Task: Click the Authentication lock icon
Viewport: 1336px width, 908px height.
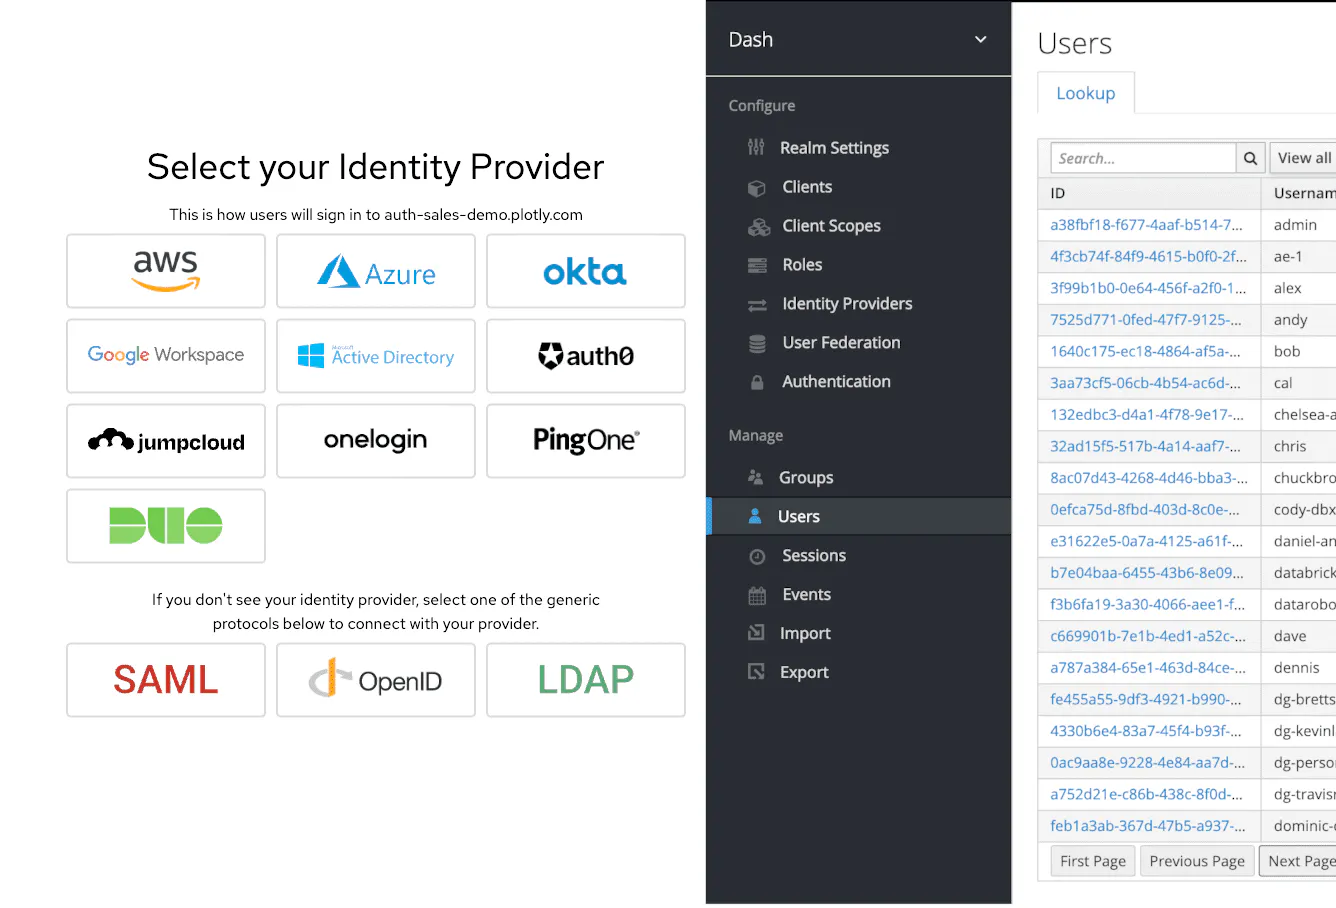Action: click(x=757, y=382)
